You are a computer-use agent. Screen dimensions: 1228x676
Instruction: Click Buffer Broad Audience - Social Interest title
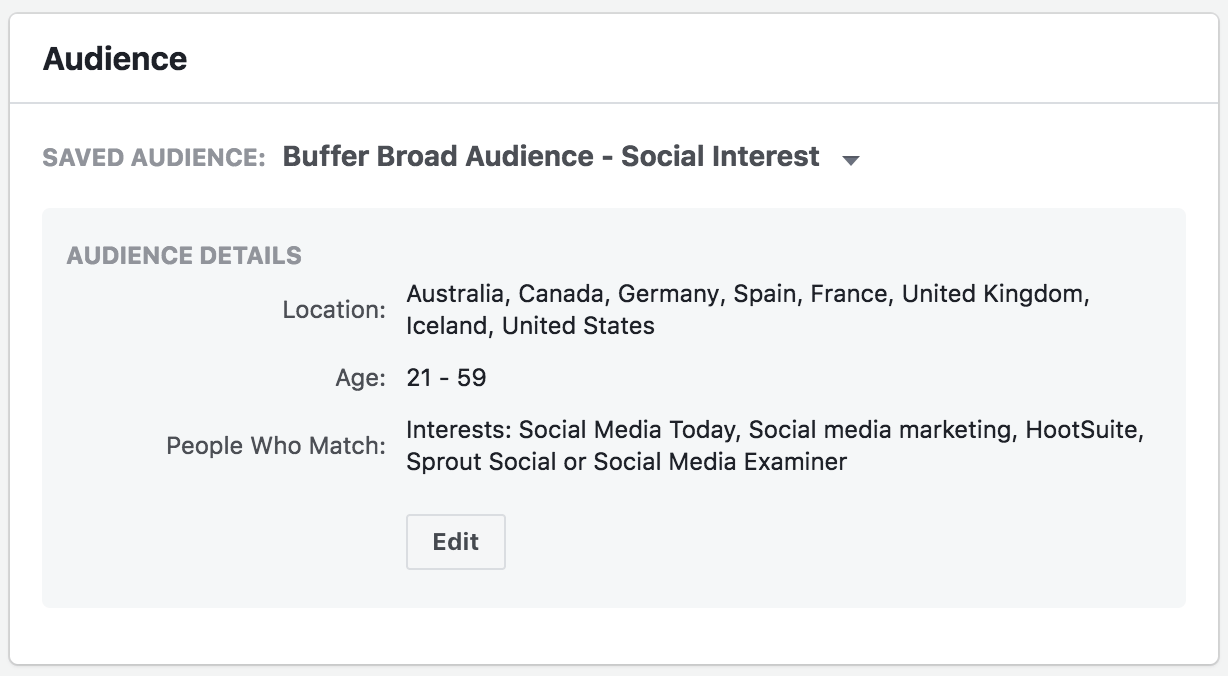pos(549,156)
